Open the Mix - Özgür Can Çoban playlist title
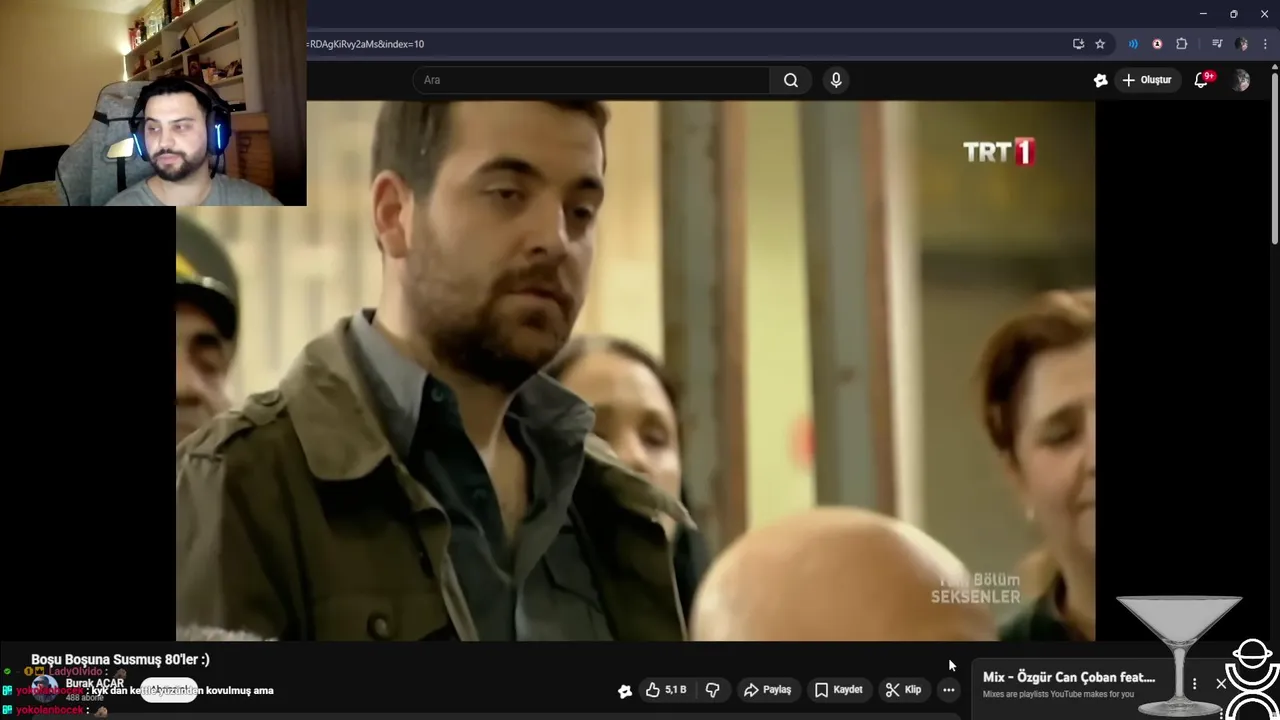1280x720 pixels. coord(1069,677)
